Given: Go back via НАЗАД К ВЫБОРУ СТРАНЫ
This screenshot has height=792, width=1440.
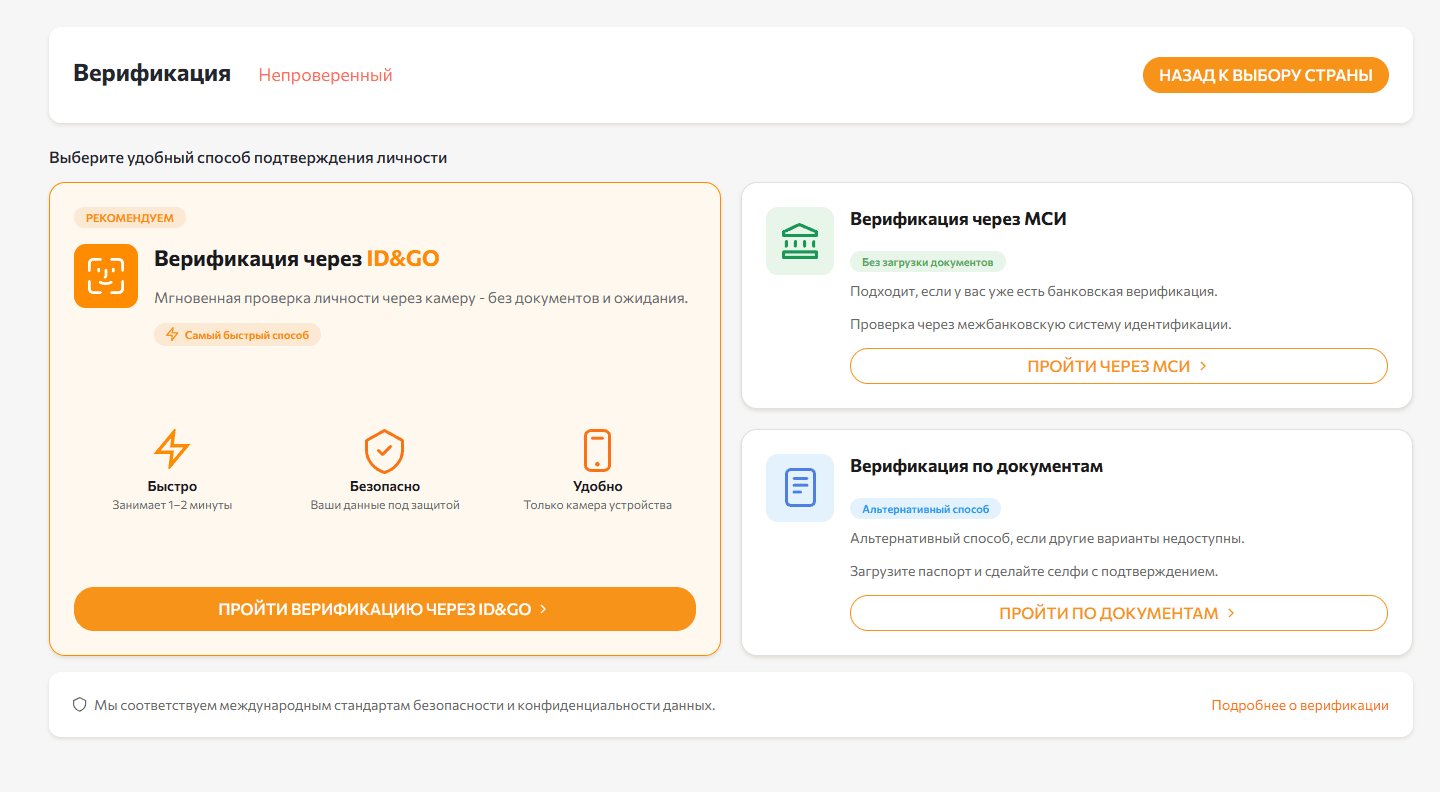Looking at the screenshot, I should coord(1266,75).
